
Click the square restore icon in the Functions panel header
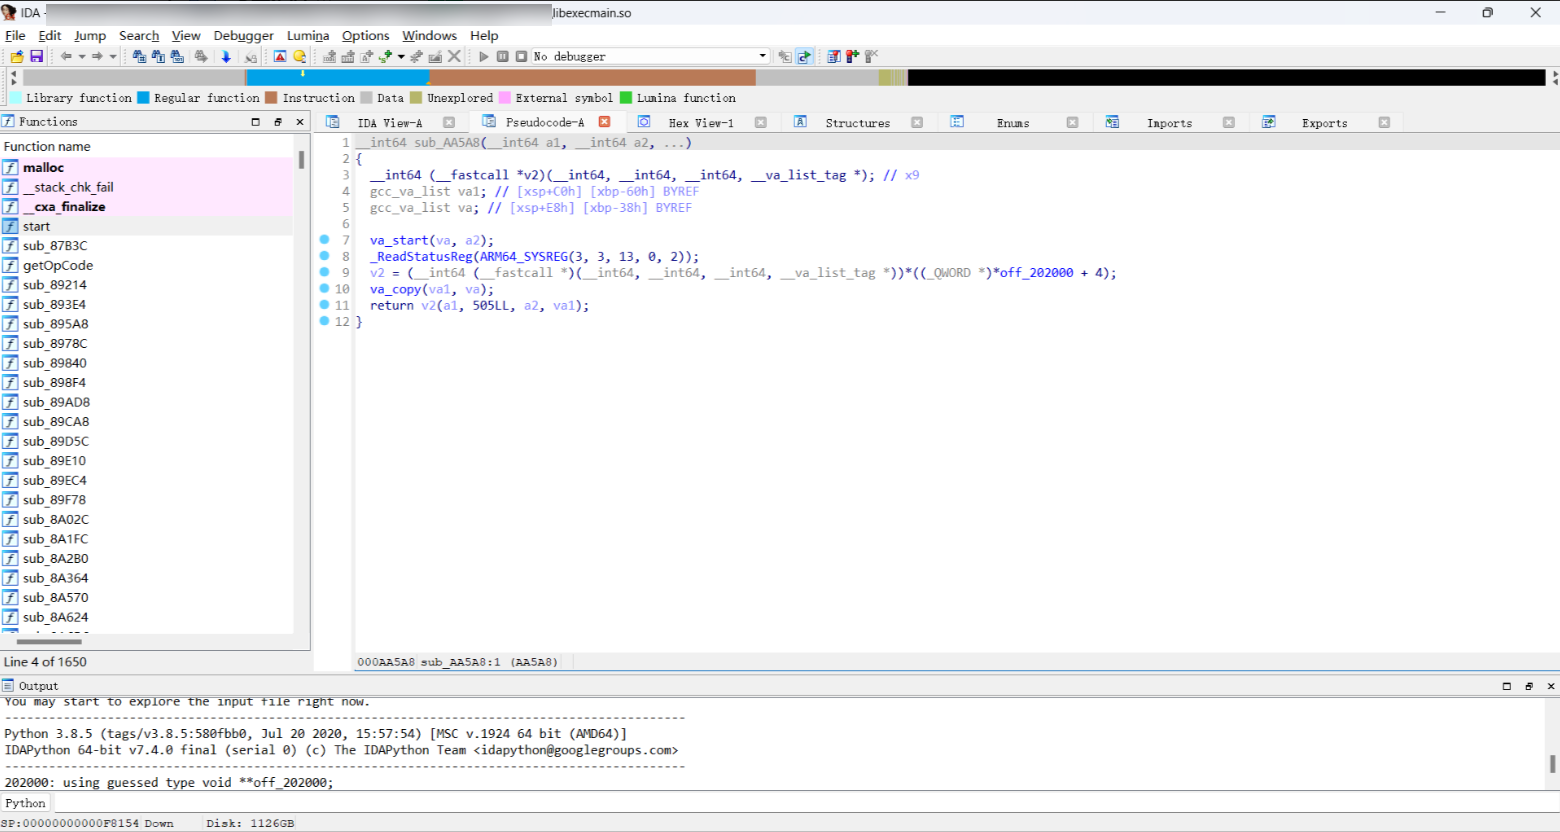pos(255,122)
